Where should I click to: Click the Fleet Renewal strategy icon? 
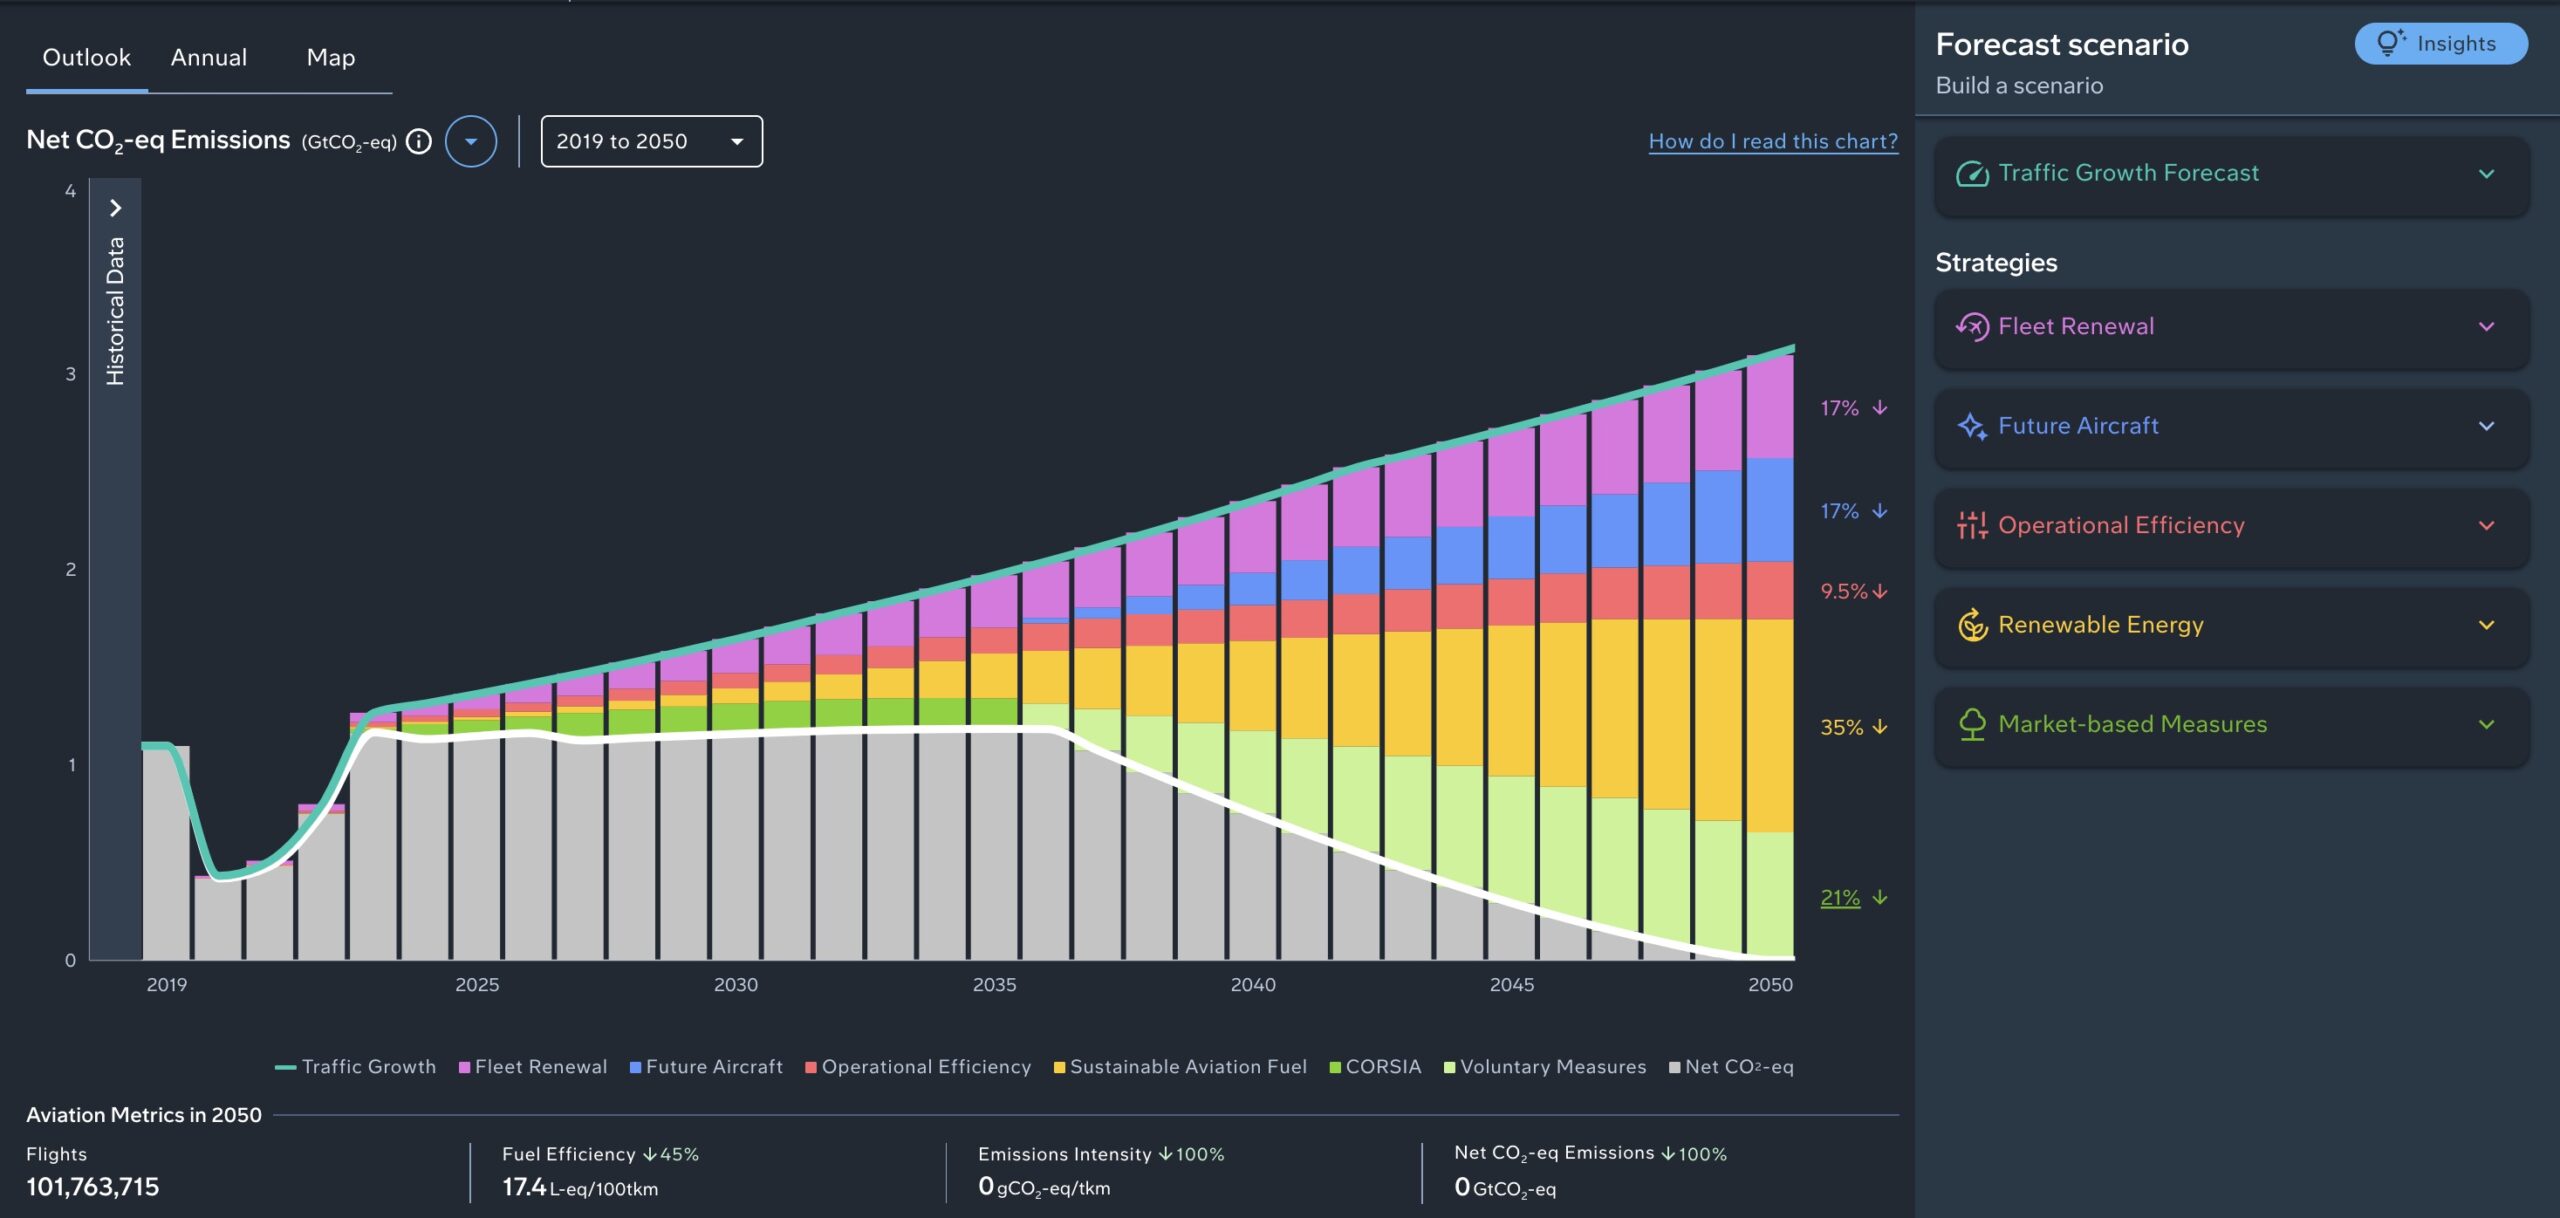(1972, 327)
